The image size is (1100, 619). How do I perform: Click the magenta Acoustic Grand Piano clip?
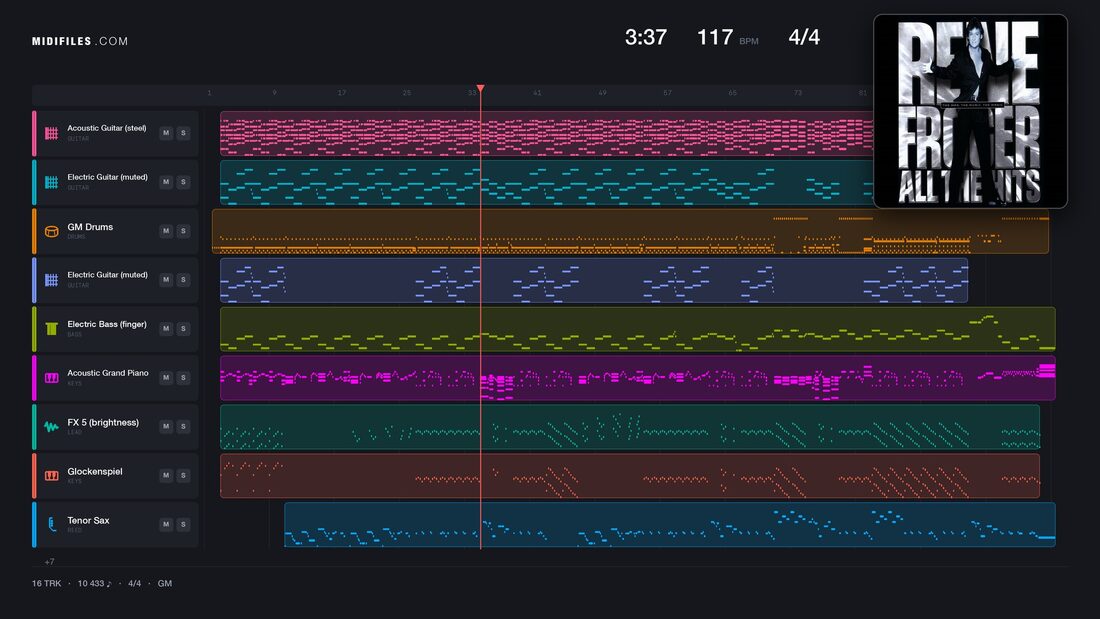pyautogui.click(x=638, y=378)
